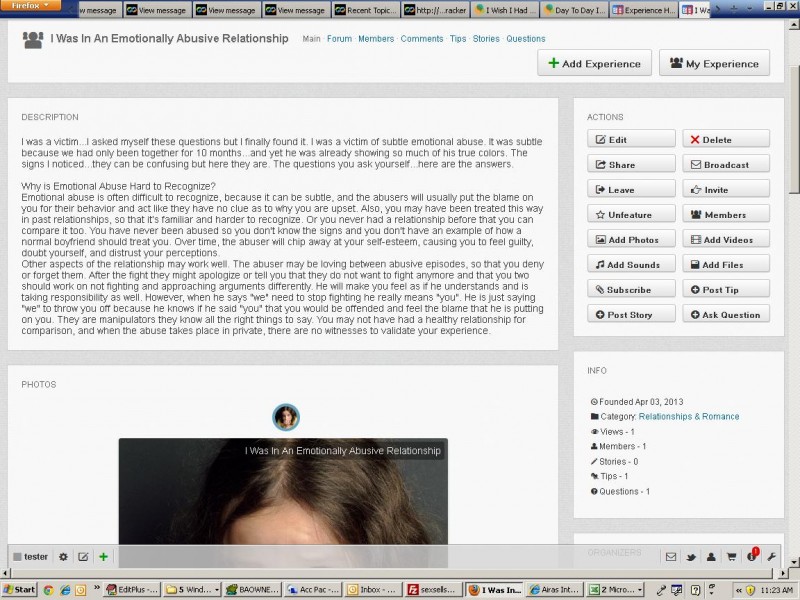The height and width of the screenshot is (600, 800).
Task: Click the green plus icon in bottom bar
Action: [x=104, y=557]
